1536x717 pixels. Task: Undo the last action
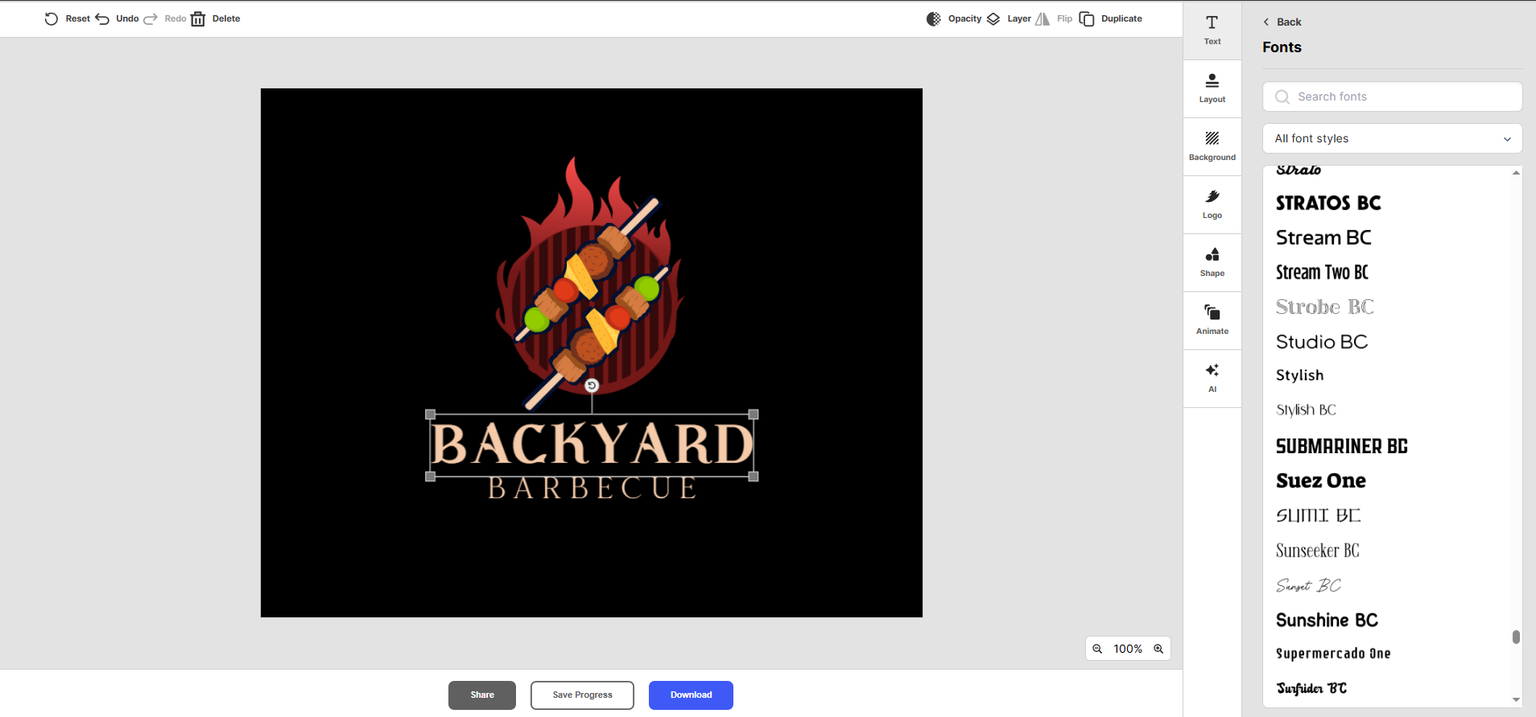117,19
